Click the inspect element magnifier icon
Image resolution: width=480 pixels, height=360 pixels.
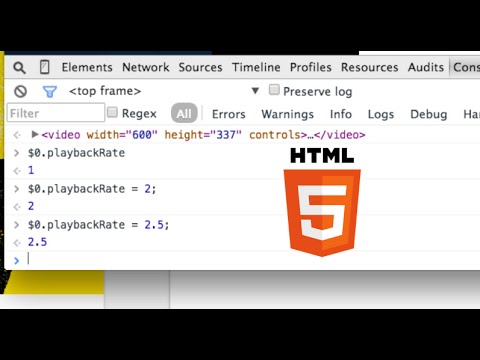pos(19,68)
